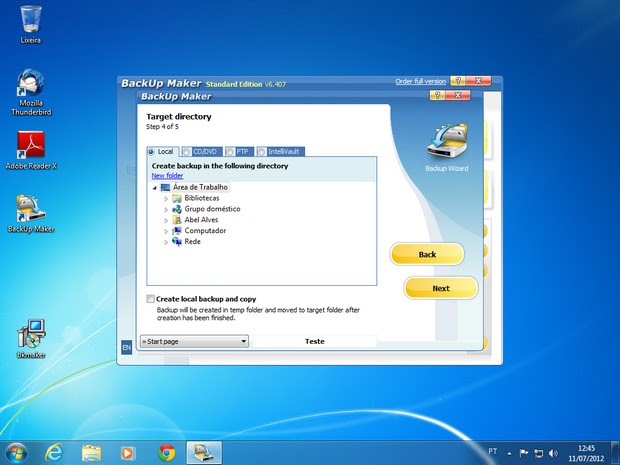Select Grupo doméstico label in tree
This screenshot has height=465, width=620.
[x=212, y=209]
